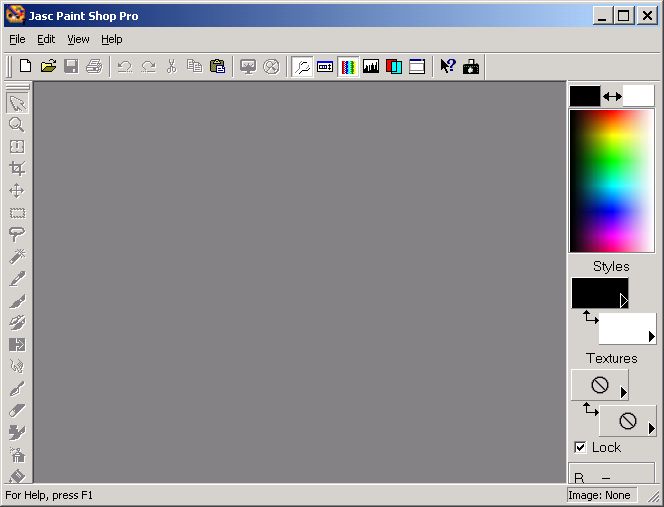Viewport: 664px width, 507px height.
Task: Click the context Help arrow icon
Action: 447,66
